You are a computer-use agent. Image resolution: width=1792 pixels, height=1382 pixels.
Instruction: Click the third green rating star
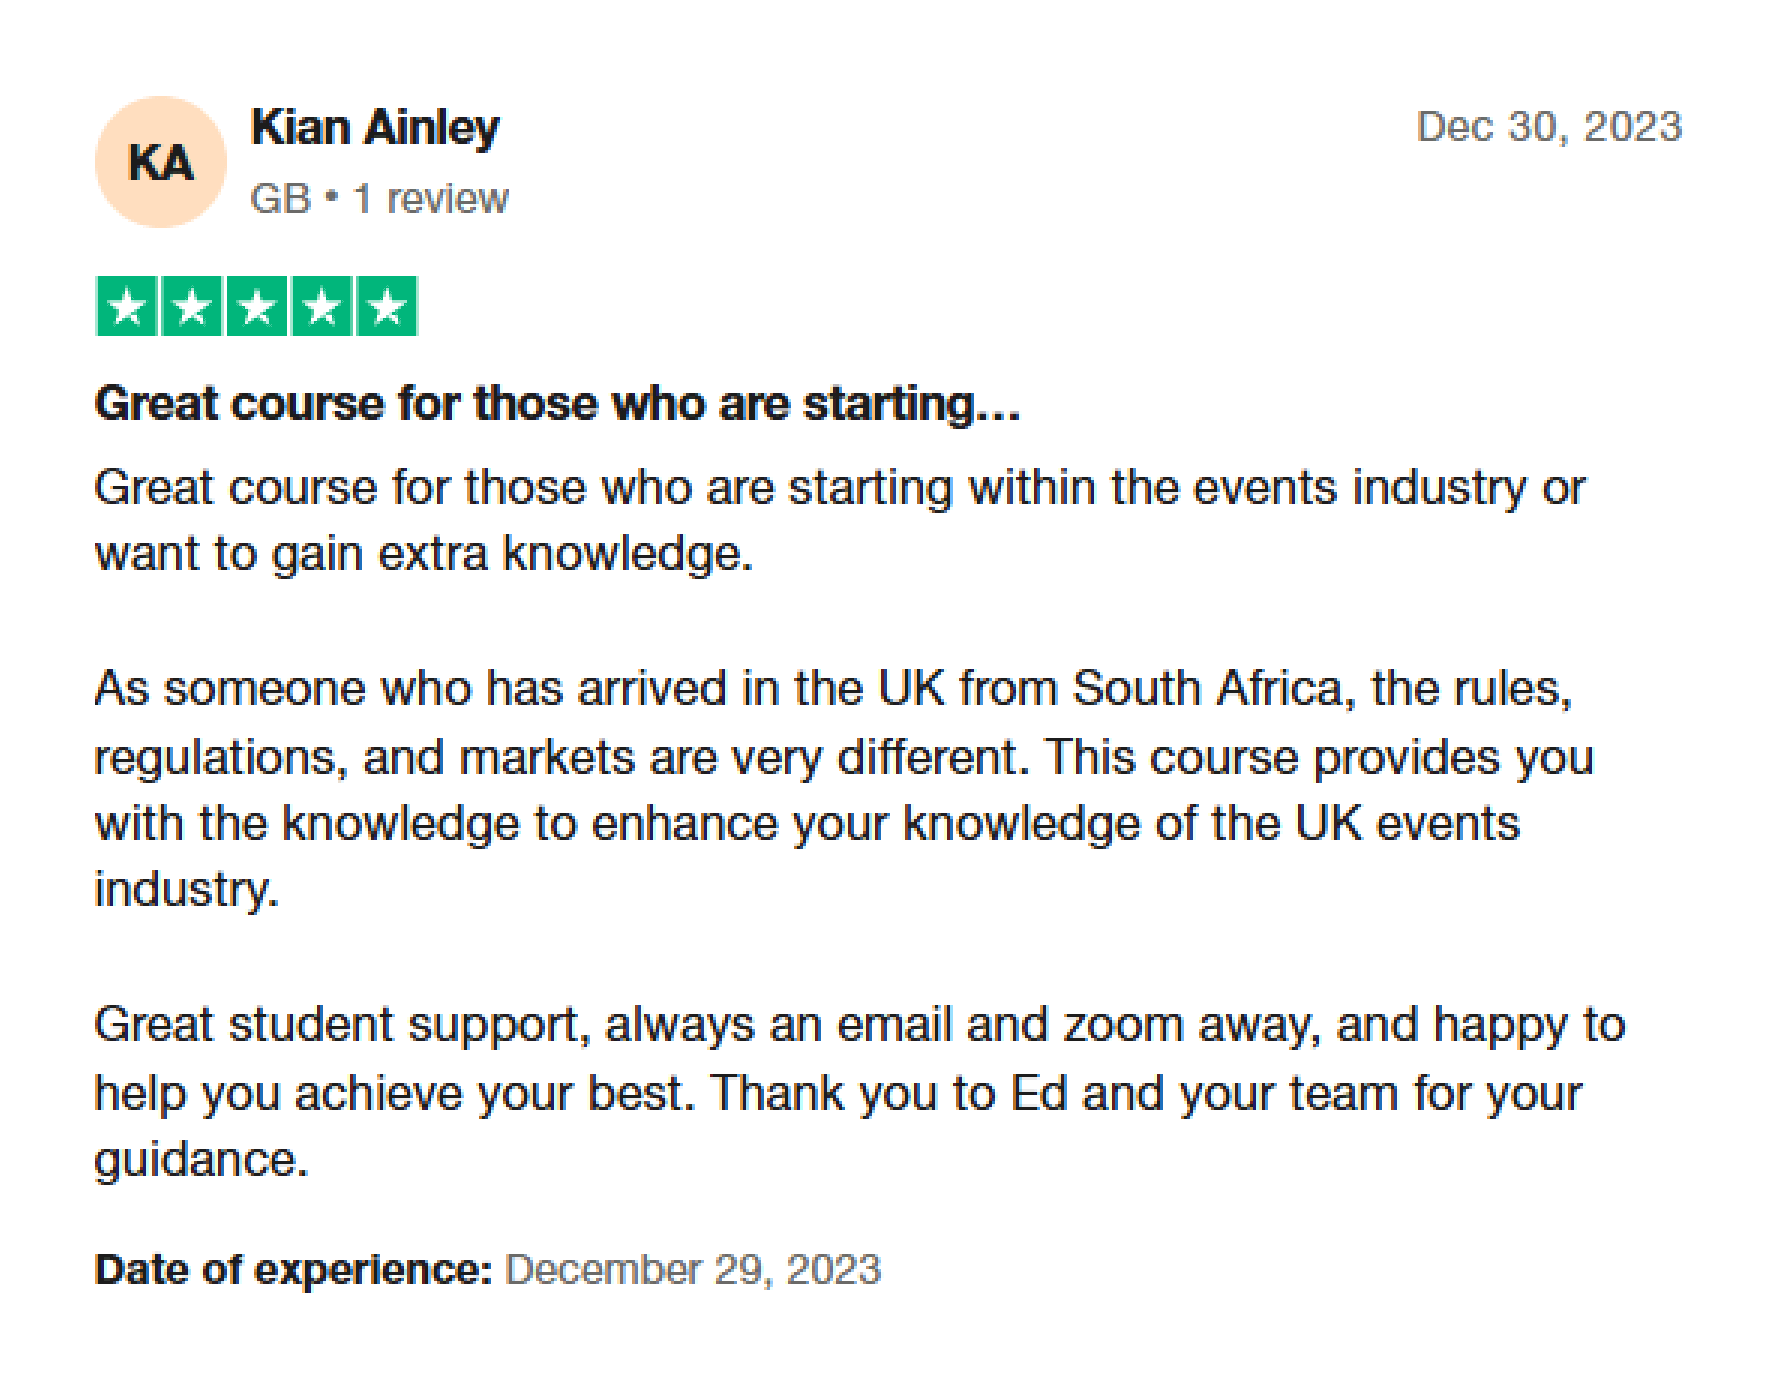click(x=257, y=306)
